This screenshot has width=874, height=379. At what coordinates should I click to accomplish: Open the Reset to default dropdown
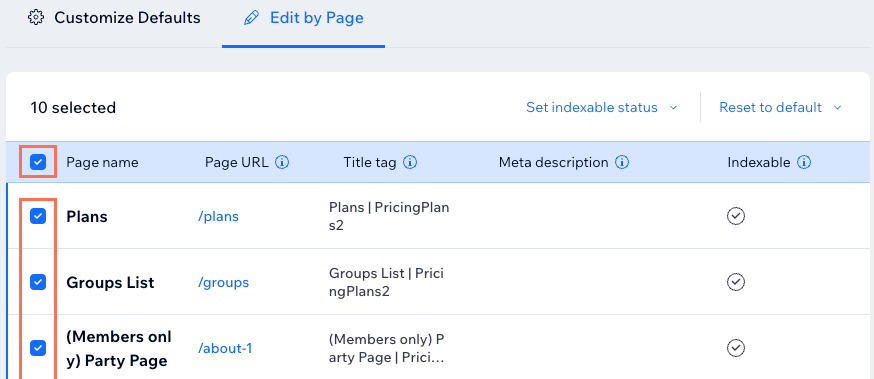[x=780, y=107]
